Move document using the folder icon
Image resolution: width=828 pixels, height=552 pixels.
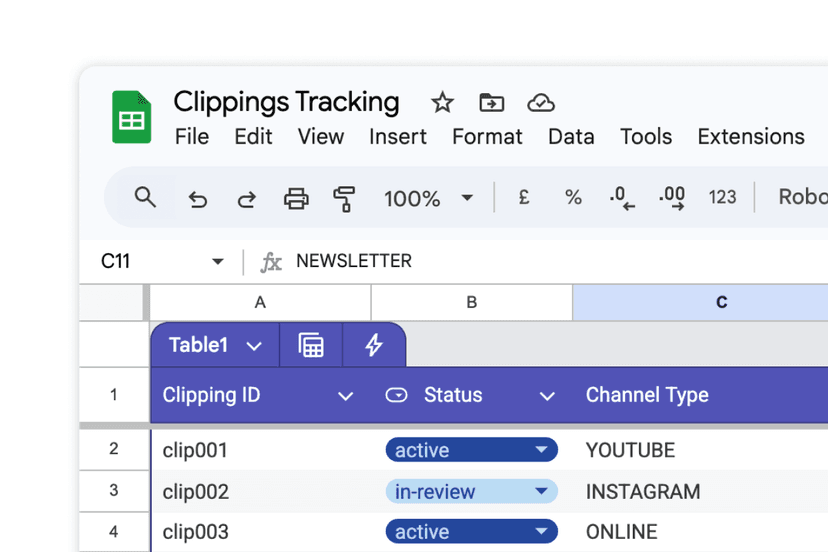(x=491, y=103)
